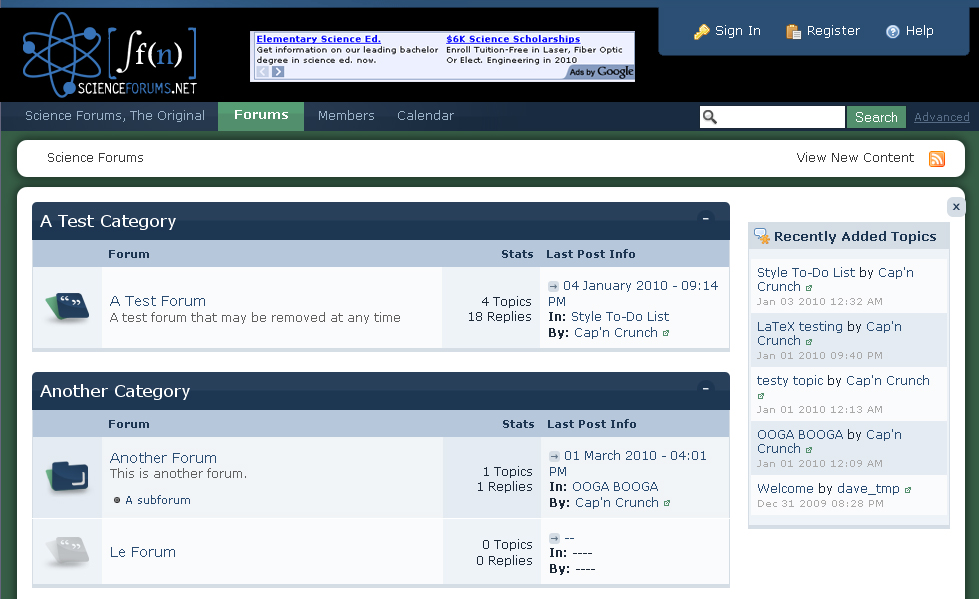This screenshot has width=979, height=599.
Task: Click the Le Forum grey status icon
Action: tap(67, 551)
